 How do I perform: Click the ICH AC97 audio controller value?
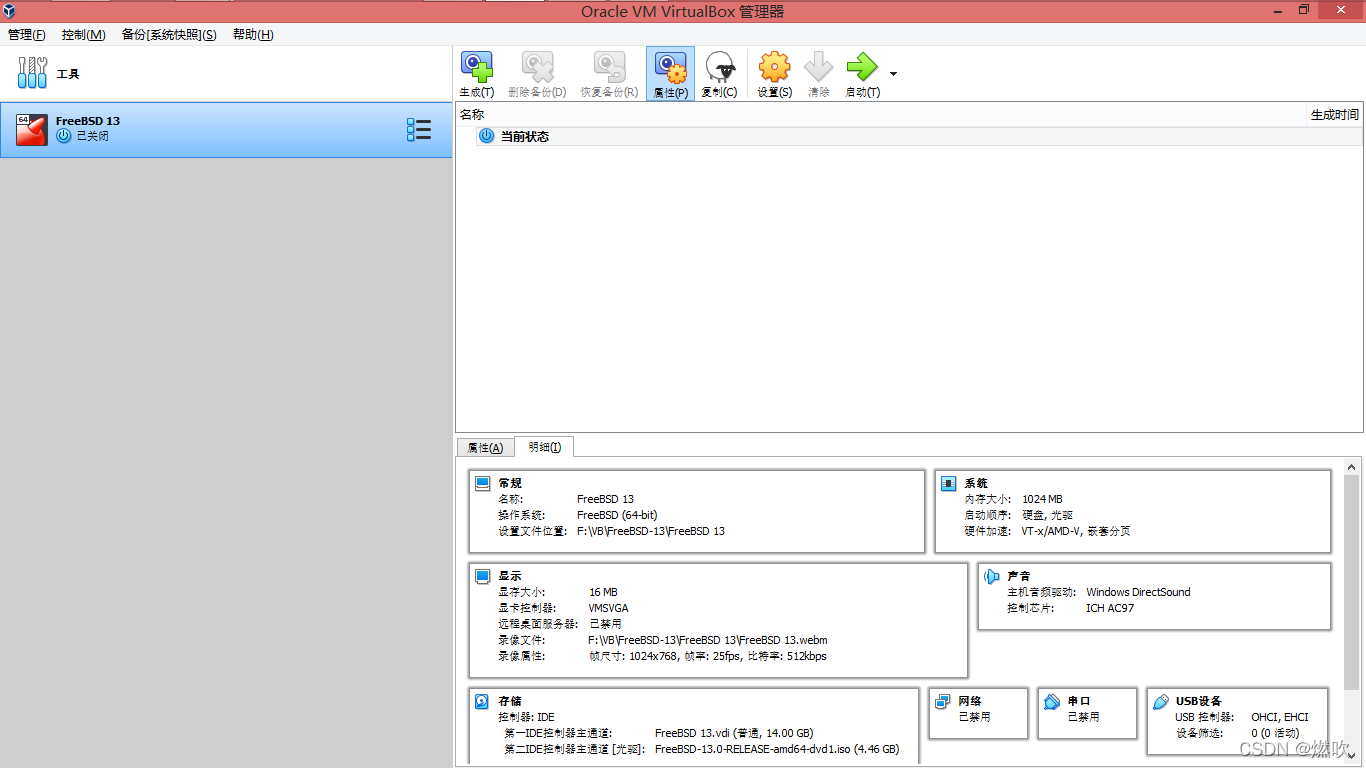(x=1110, y=608)
